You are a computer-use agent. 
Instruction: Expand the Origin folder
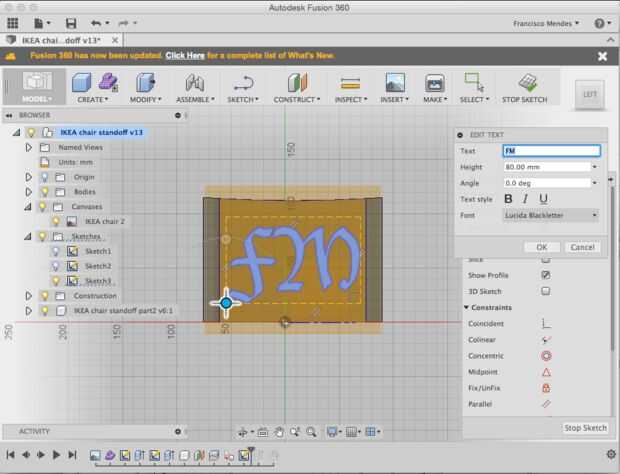pyautogui.click(x=28, y=177)
